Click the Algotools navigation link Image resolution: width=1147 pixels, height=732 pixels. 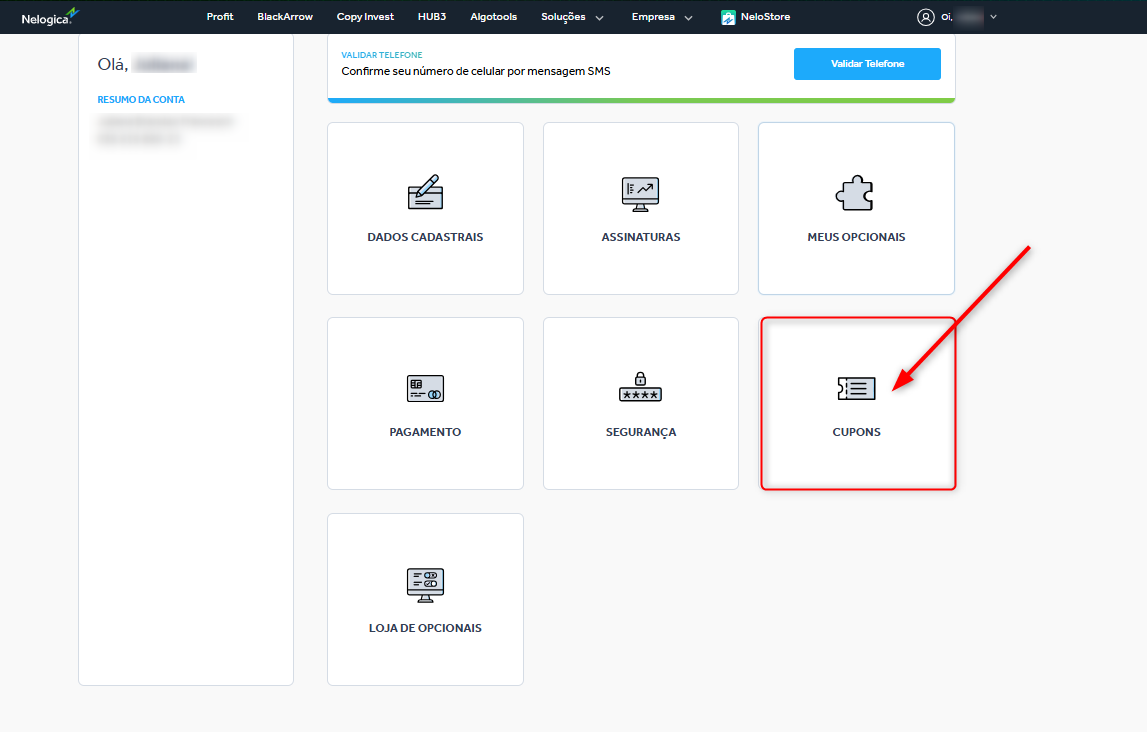pyautogui.click(x=494, y=17)
